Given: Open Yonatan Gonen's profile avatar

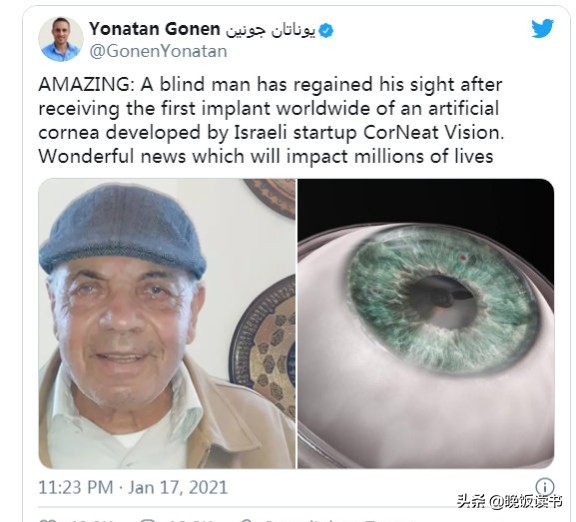Looking at the screenshot, I should (61, 39).
